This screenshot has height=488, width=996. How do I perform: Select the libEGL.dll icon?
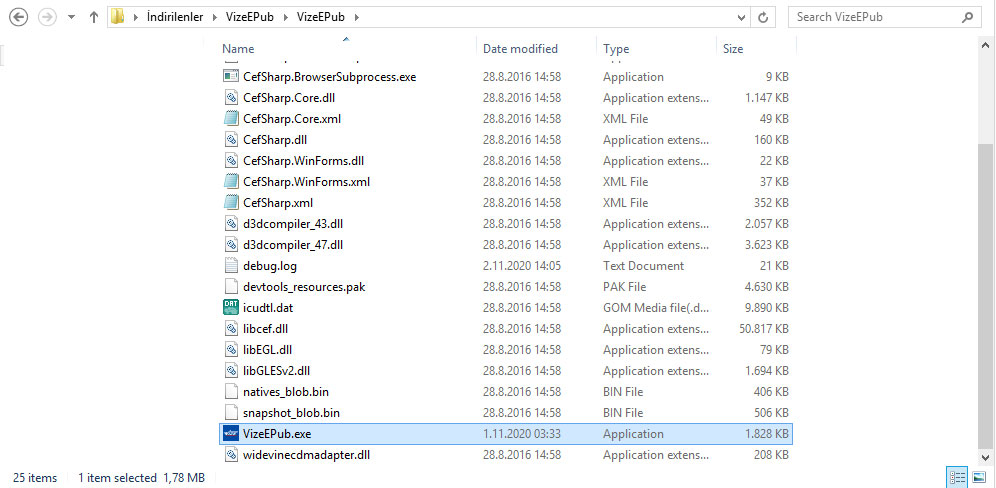click(x=231, y=349)
